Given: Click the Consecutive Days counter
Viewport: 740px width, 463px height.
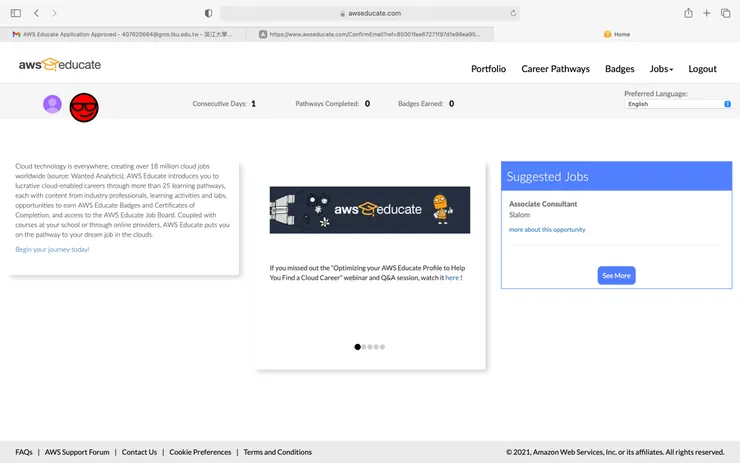Looking at the screenshot, I should (x=224, y=104).
